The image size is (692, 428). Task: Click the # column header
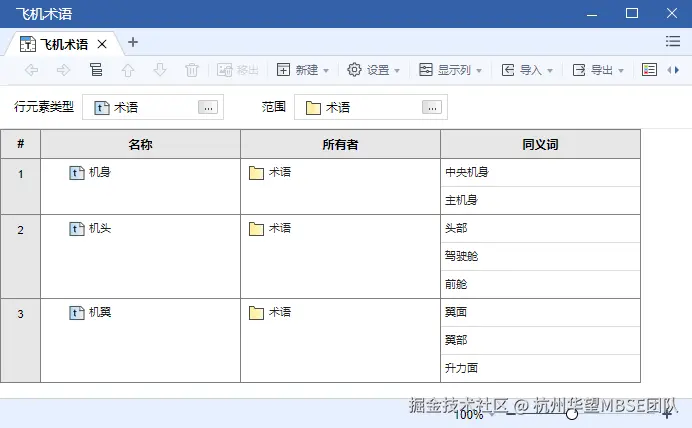(20, 144)
